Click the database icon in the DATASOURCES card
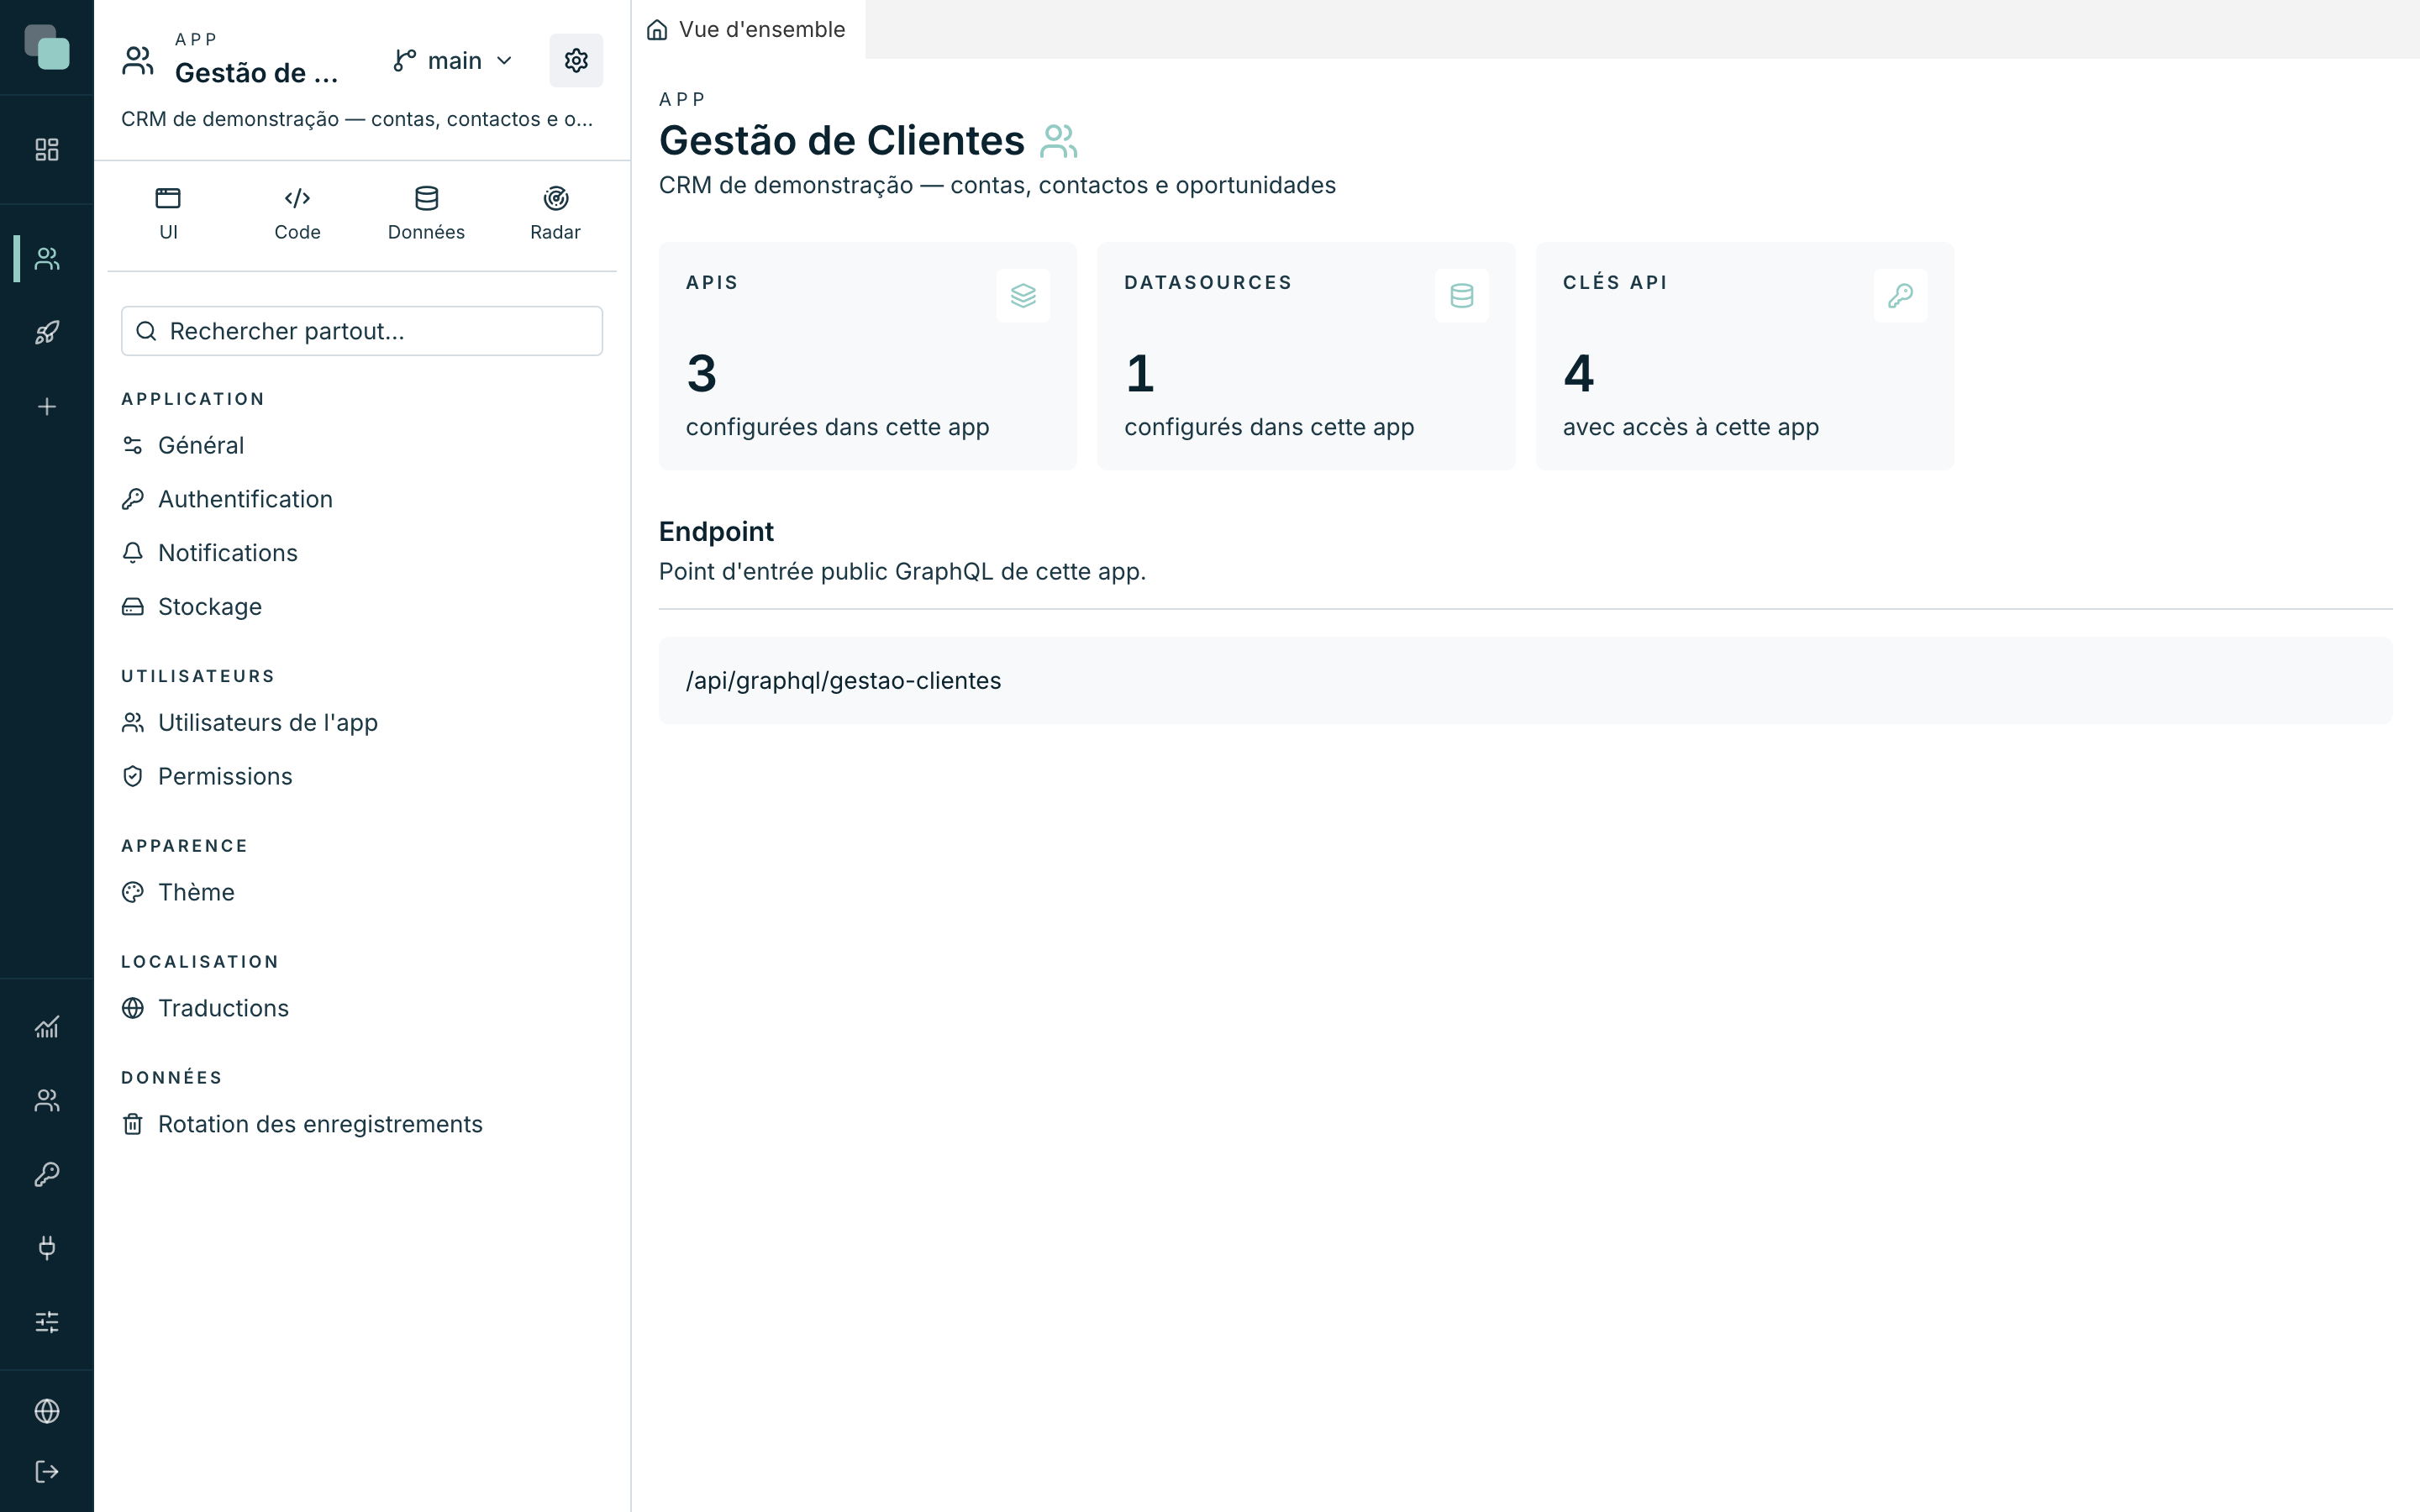 (1462, 296)
